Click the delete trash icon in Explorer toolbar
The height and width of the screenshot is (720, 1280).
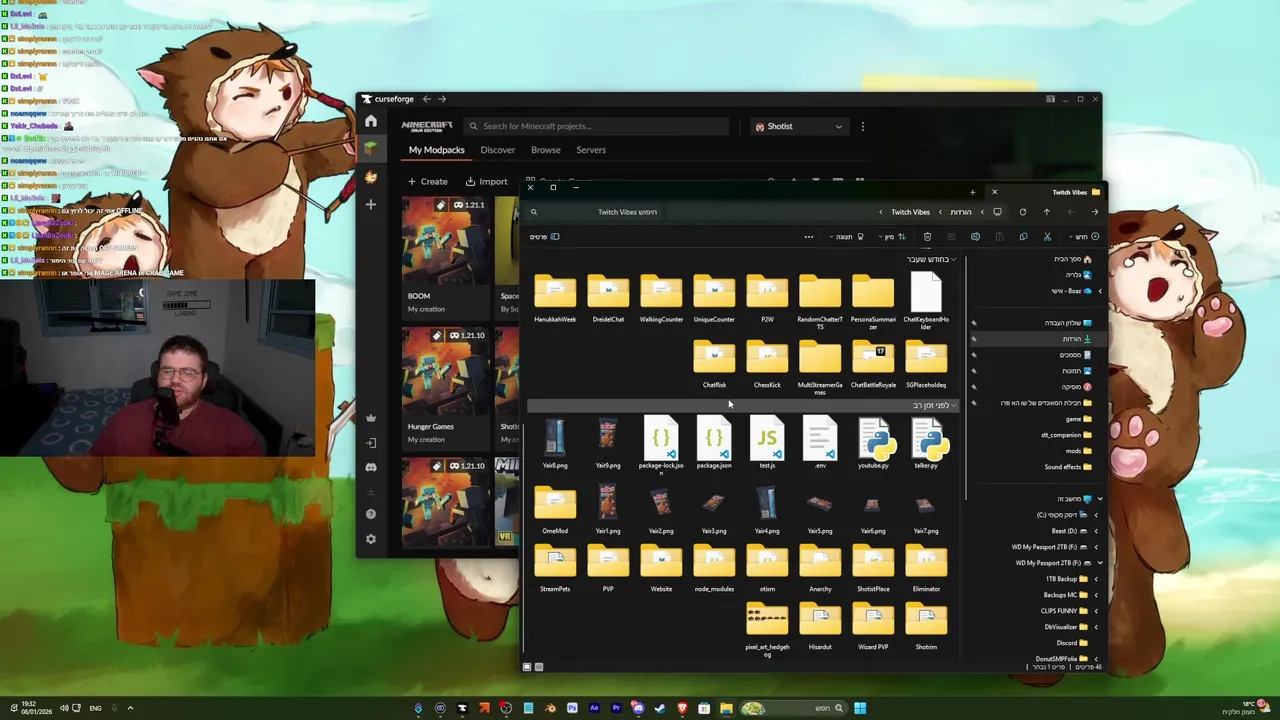point(927,237)
